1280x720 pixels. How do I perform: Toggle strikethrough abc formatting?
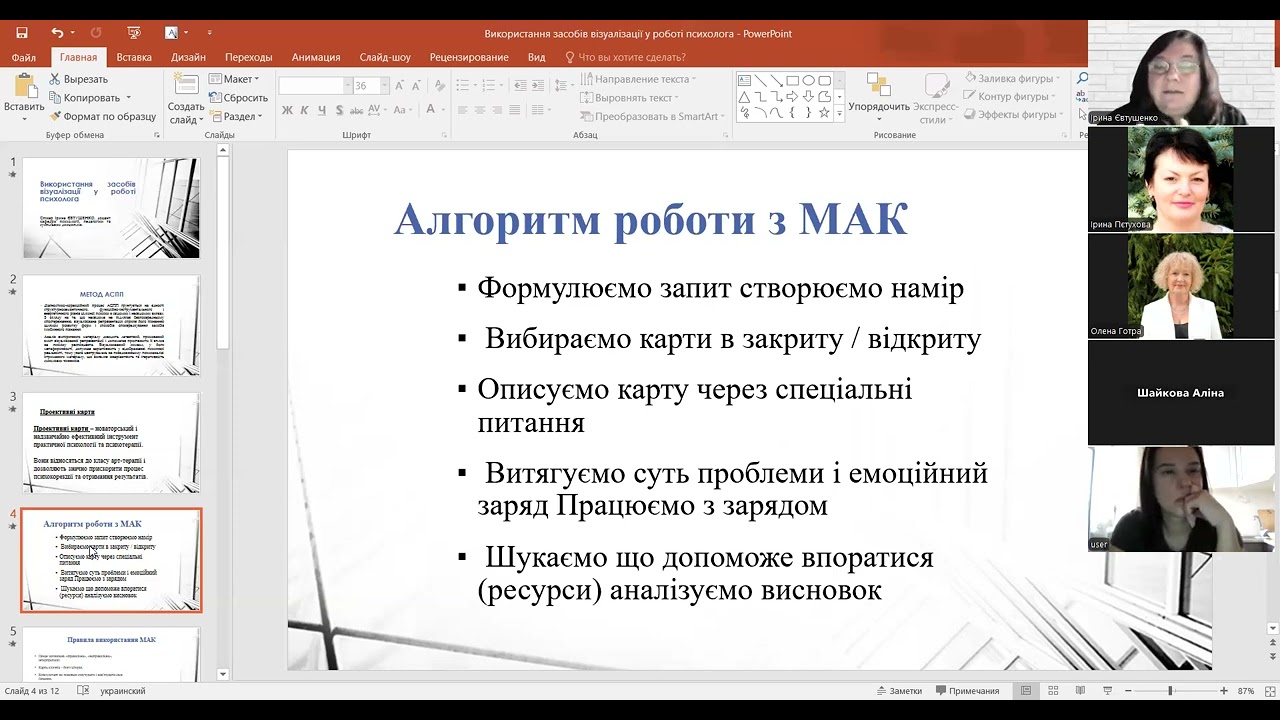(357, 110)
